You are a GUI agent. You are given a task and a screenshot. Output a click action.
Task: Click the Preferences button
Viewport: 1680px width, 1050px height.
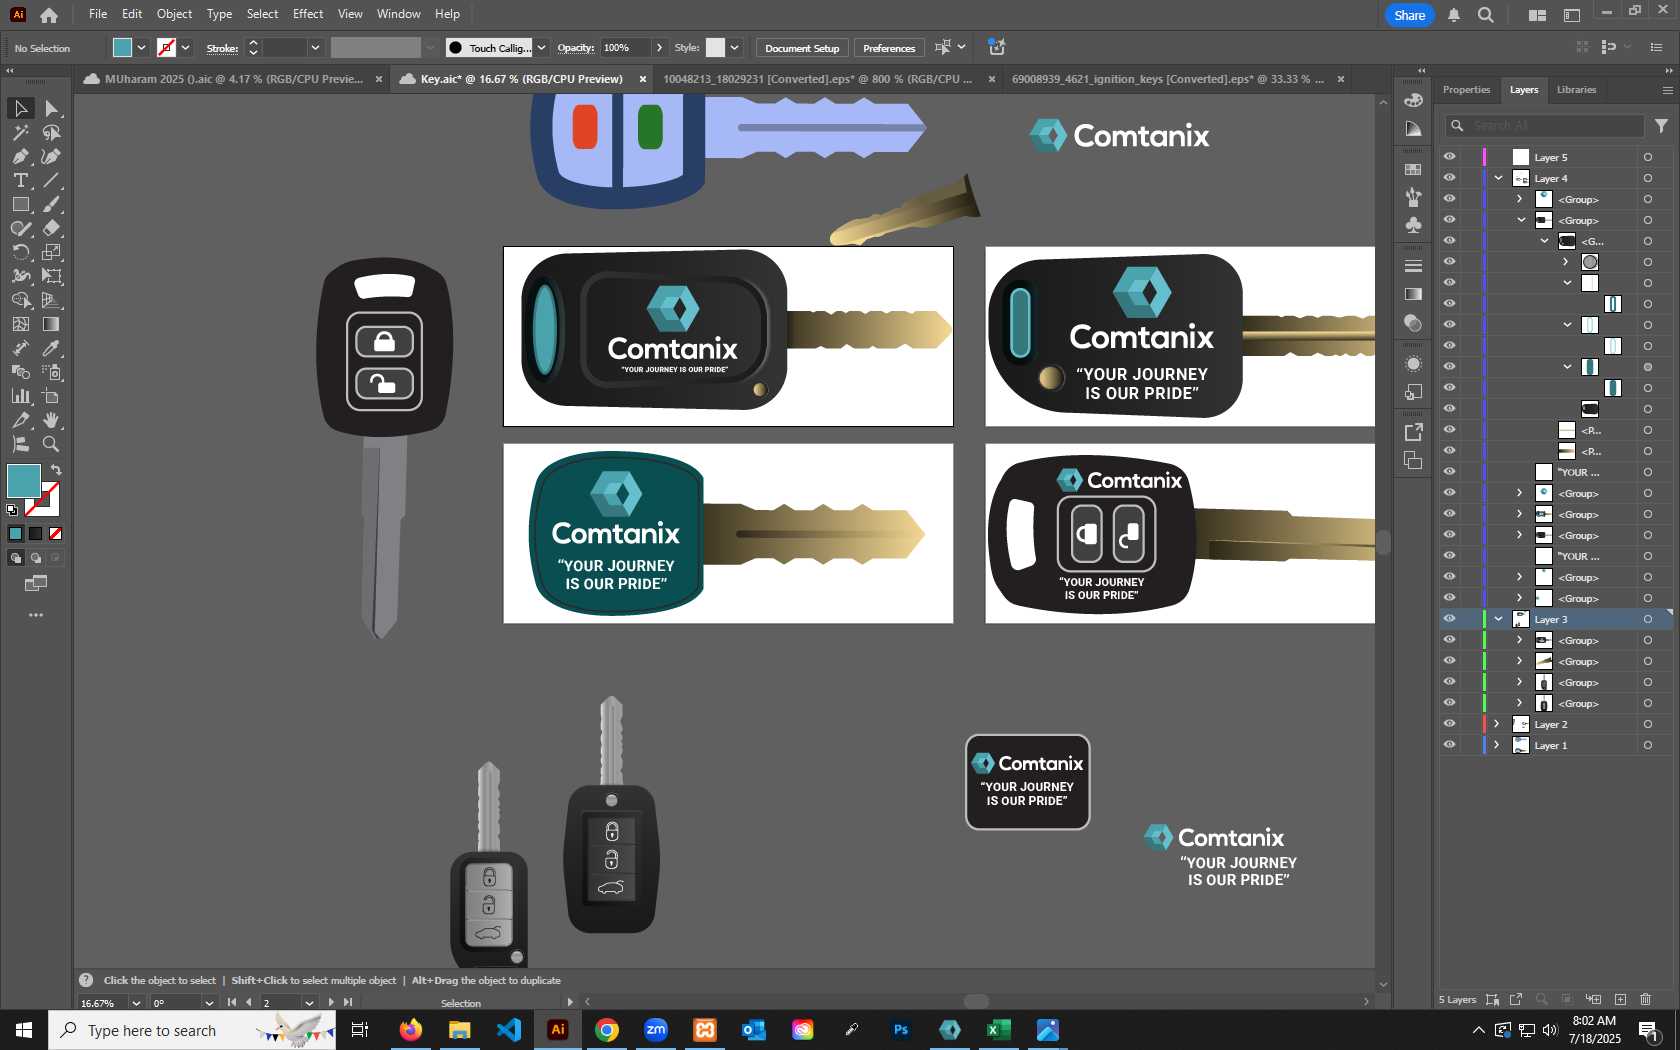pos(889,48)
